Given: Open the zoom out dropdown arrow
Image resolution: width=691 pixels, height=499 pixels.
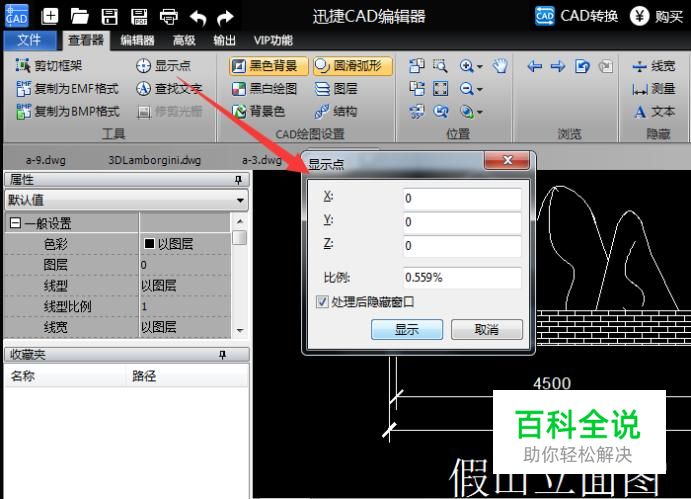Looking at the screenshot, I should click(x=480, y=89).
